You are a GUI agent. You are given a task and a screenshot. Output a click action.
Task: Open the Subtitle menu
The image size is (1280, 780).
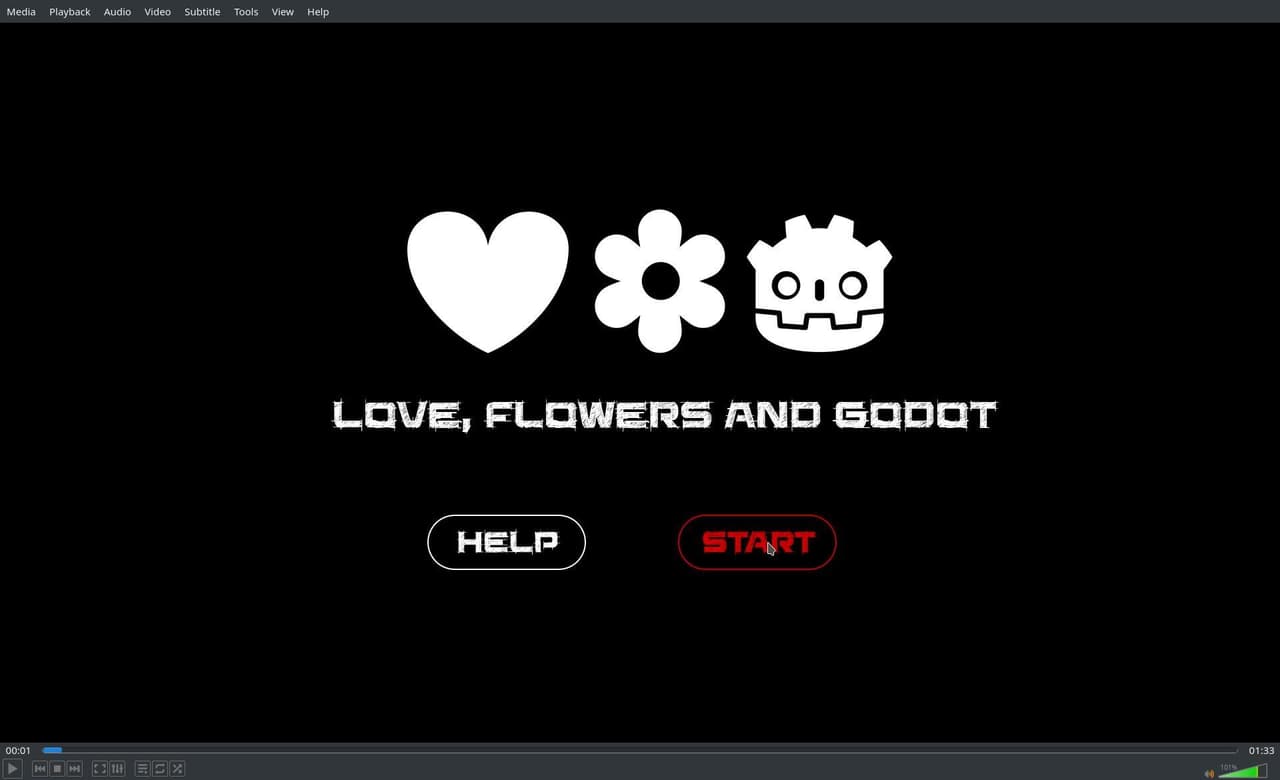coord(202,12)
